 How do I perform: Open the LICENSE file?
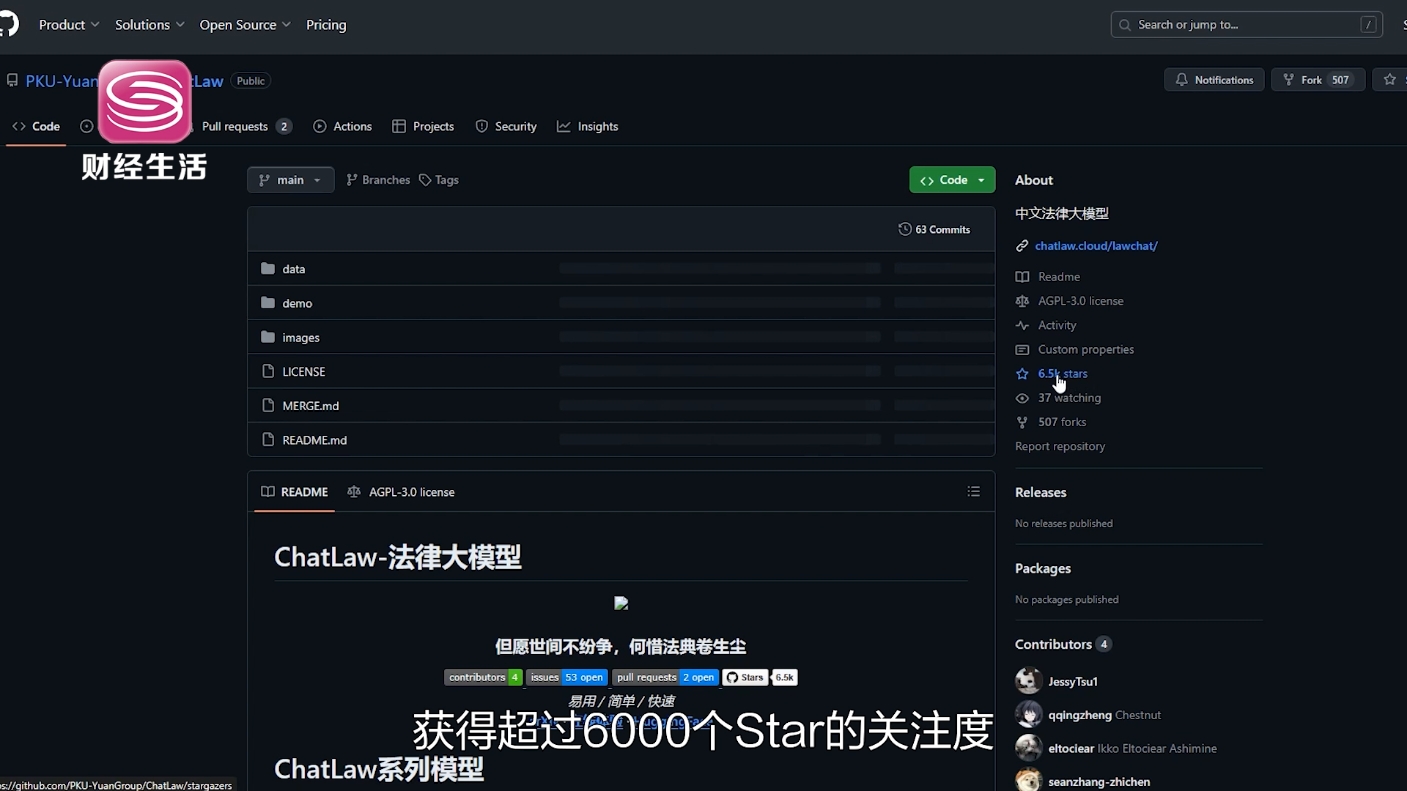pos(304,372)
